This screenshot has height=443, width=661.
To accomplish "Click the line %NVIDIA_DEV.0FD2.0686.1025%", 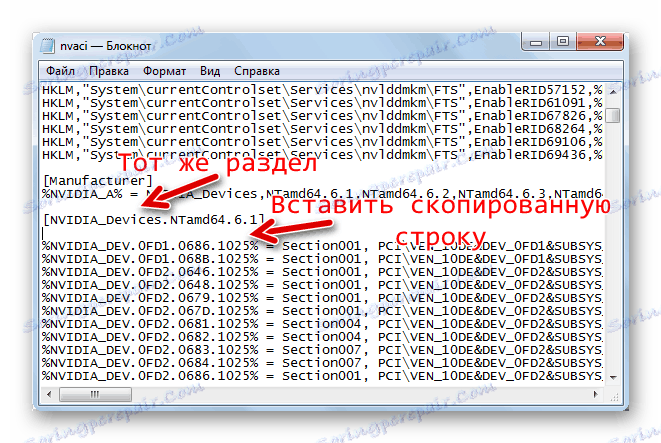I will [322, 376].
